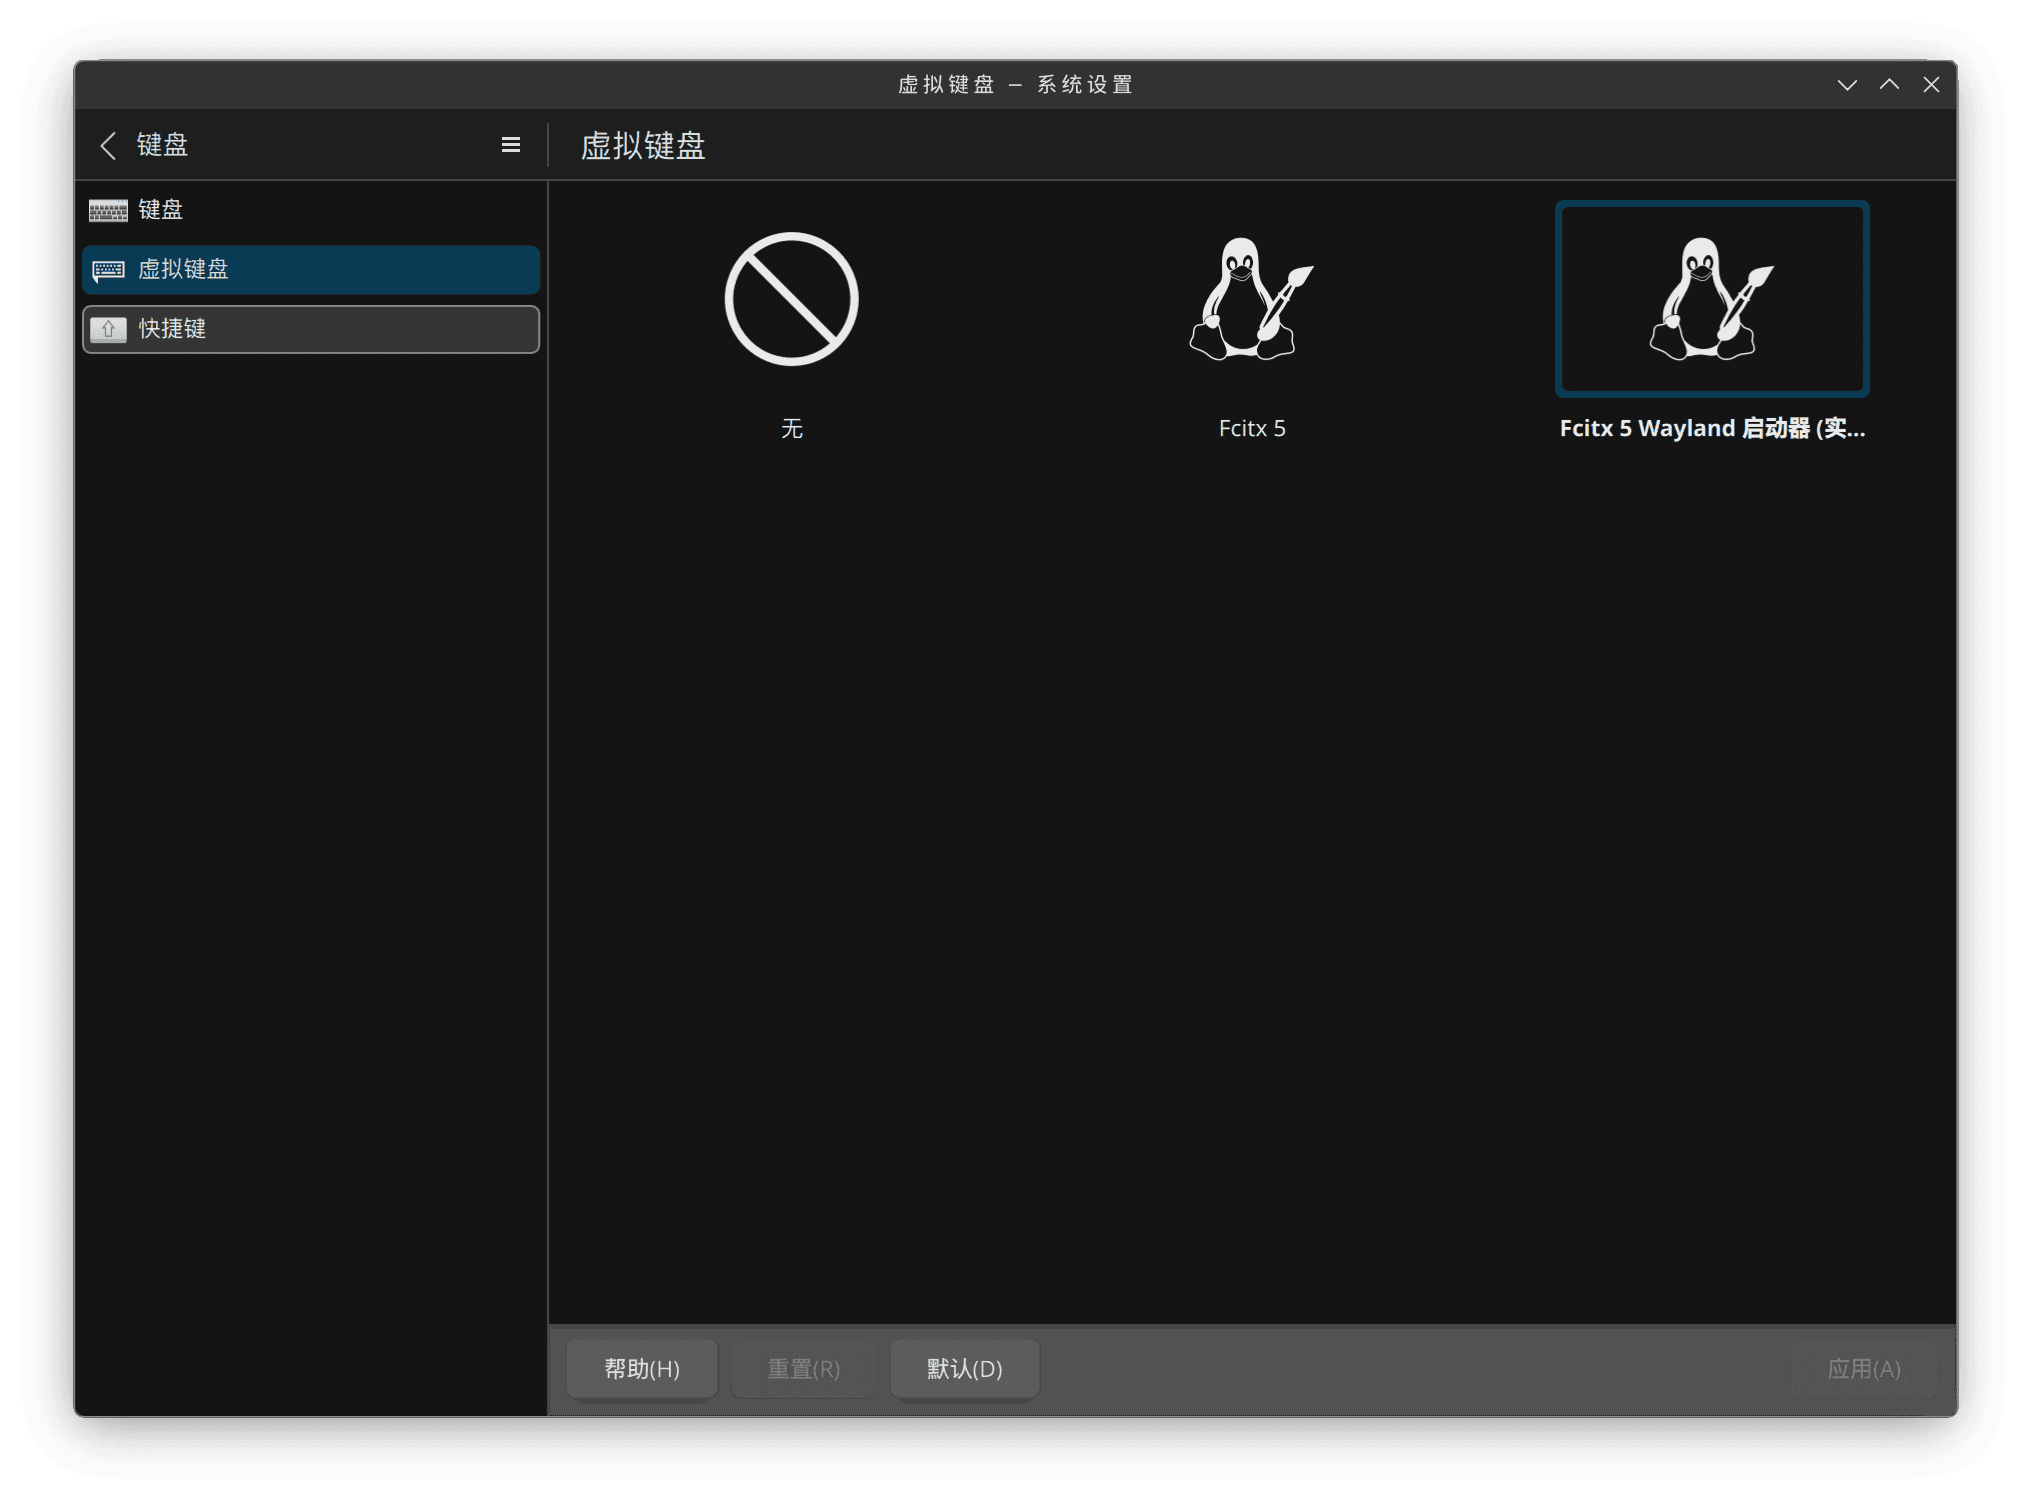
Task: Maximize the window with the up chevron
Action: coord(1888,85)
